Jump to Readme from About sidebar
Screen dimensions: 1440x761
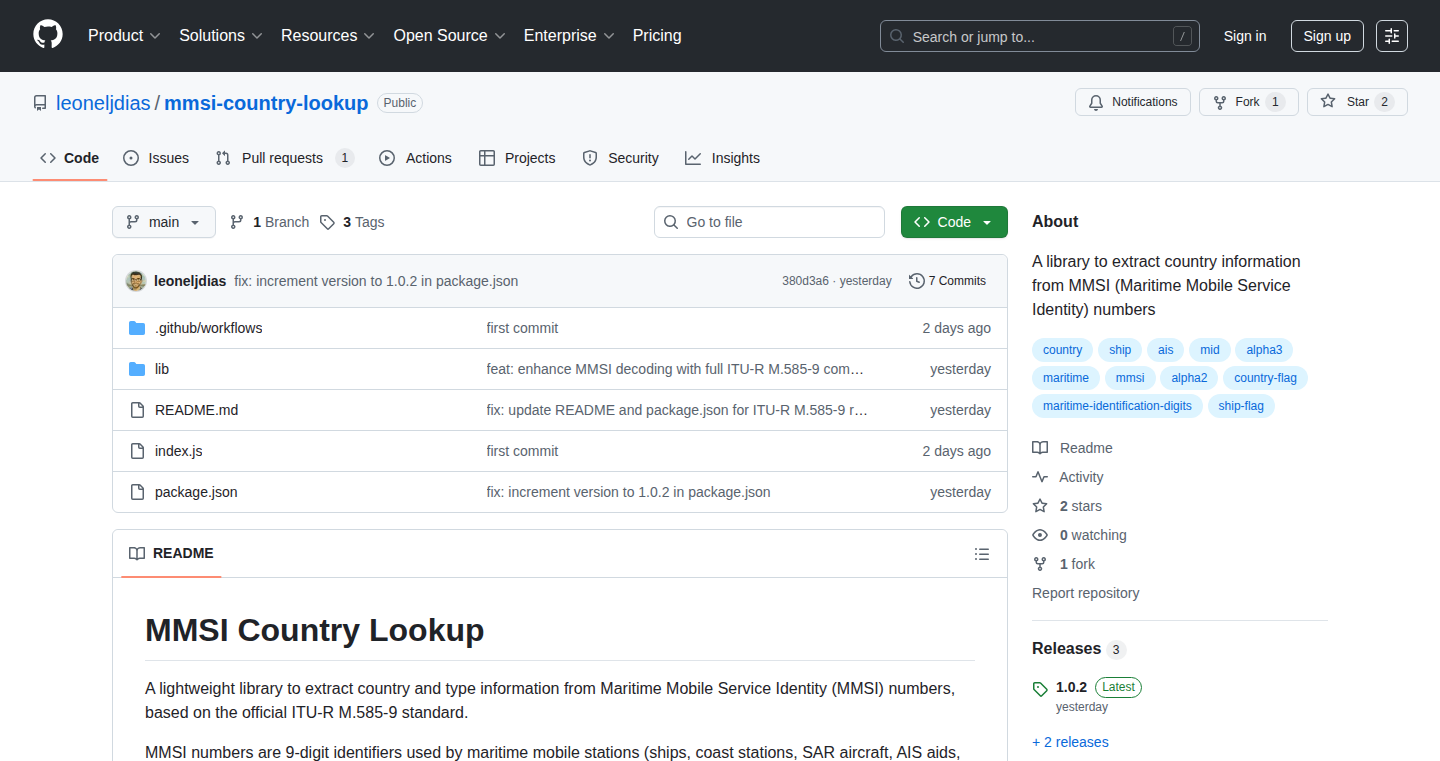[x=1073, y=448]
